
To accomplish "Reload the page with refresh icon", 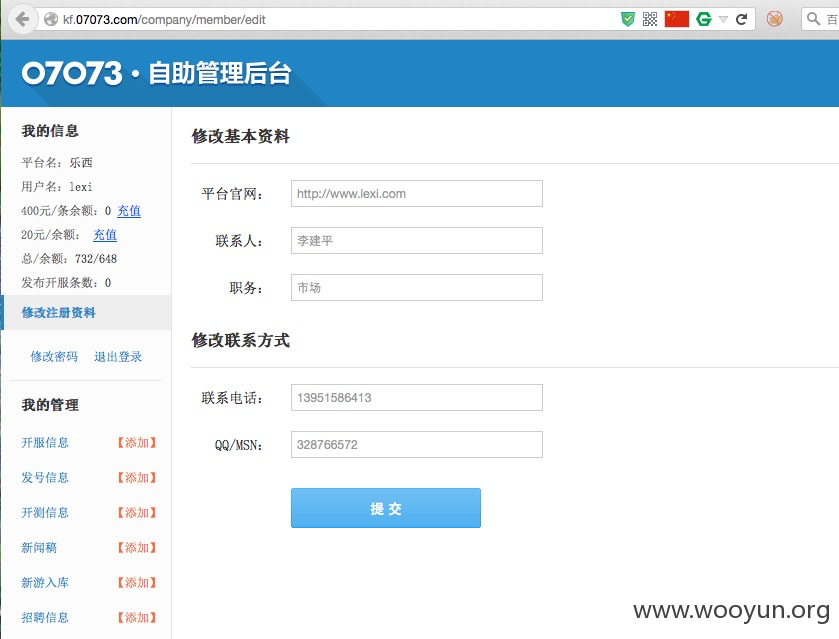I will point(741,19).
